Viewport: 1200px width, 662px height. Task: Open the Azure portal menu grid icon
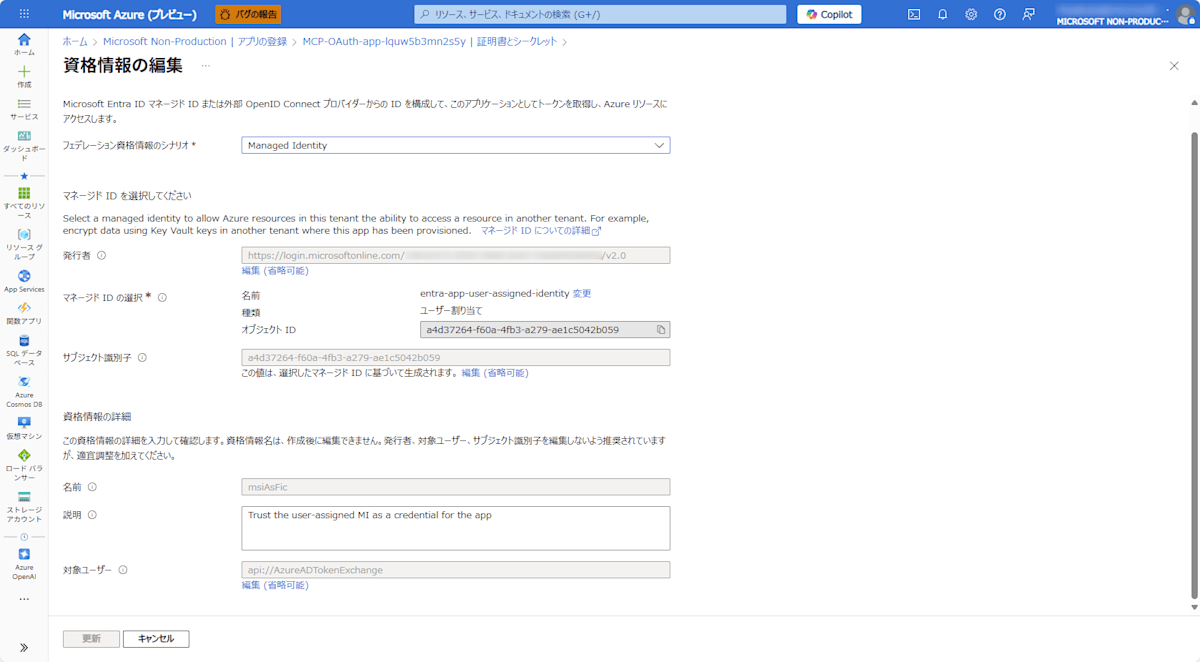tap(24, 14)
